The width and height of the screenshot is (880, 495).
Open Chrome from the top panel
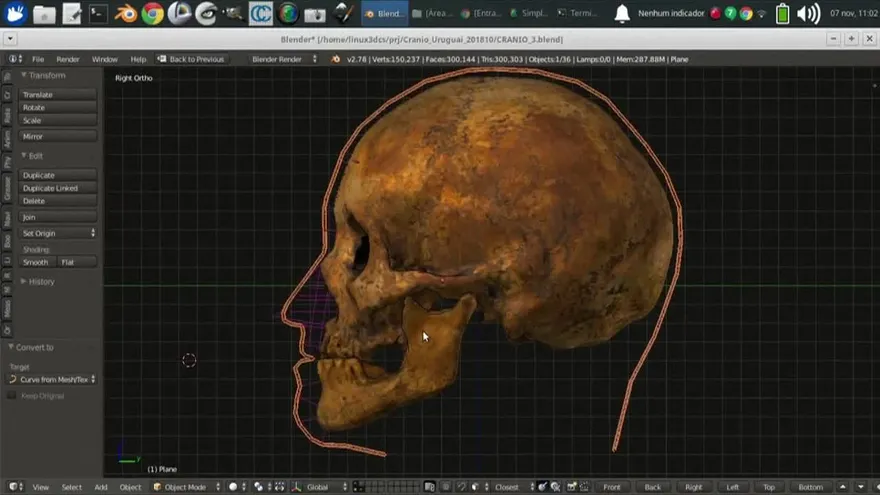pyautogui.click(x=153, y=14)
